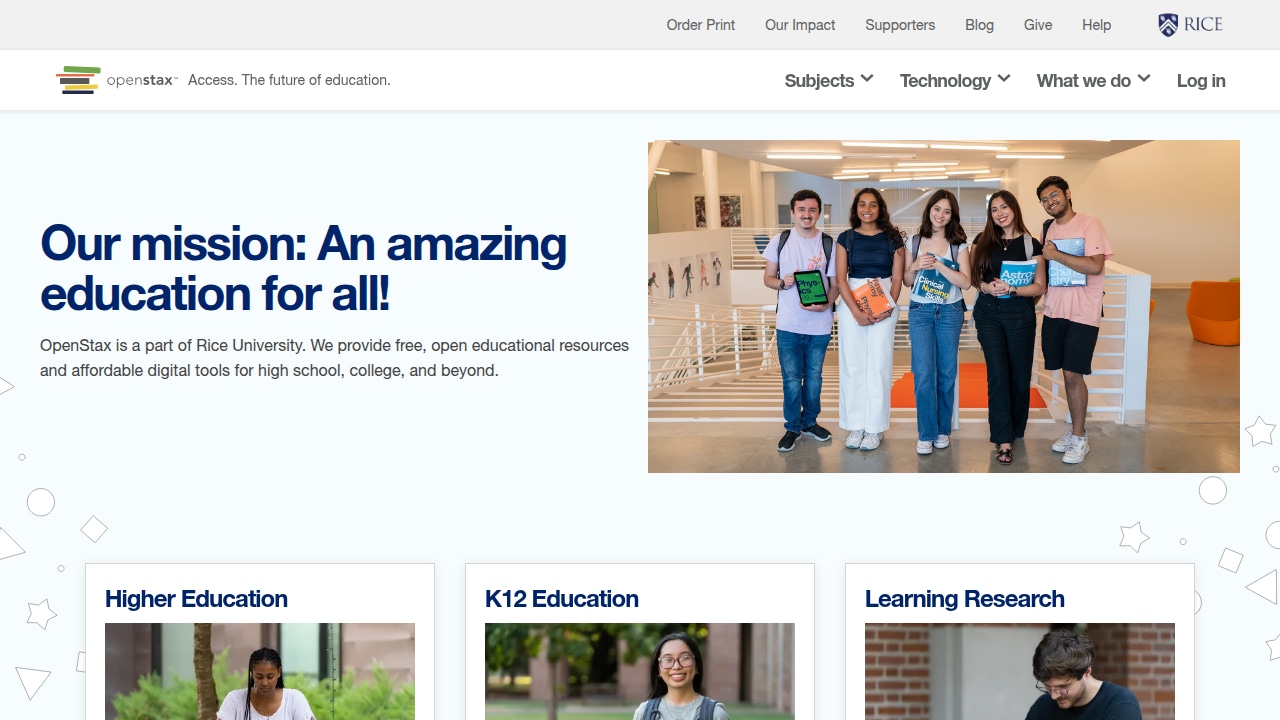Screen dimensions: 1280x720
Task: Click the Log in link
Action: pyautogui.click(x=1201, y=80)
